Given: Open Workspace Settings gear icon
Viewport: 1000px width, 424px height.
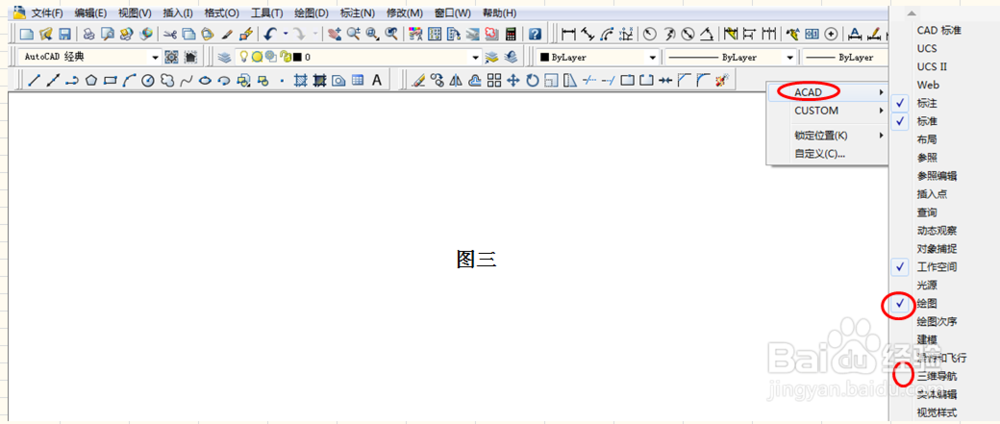Looking at the screenshot, I should tap(172, 57).
